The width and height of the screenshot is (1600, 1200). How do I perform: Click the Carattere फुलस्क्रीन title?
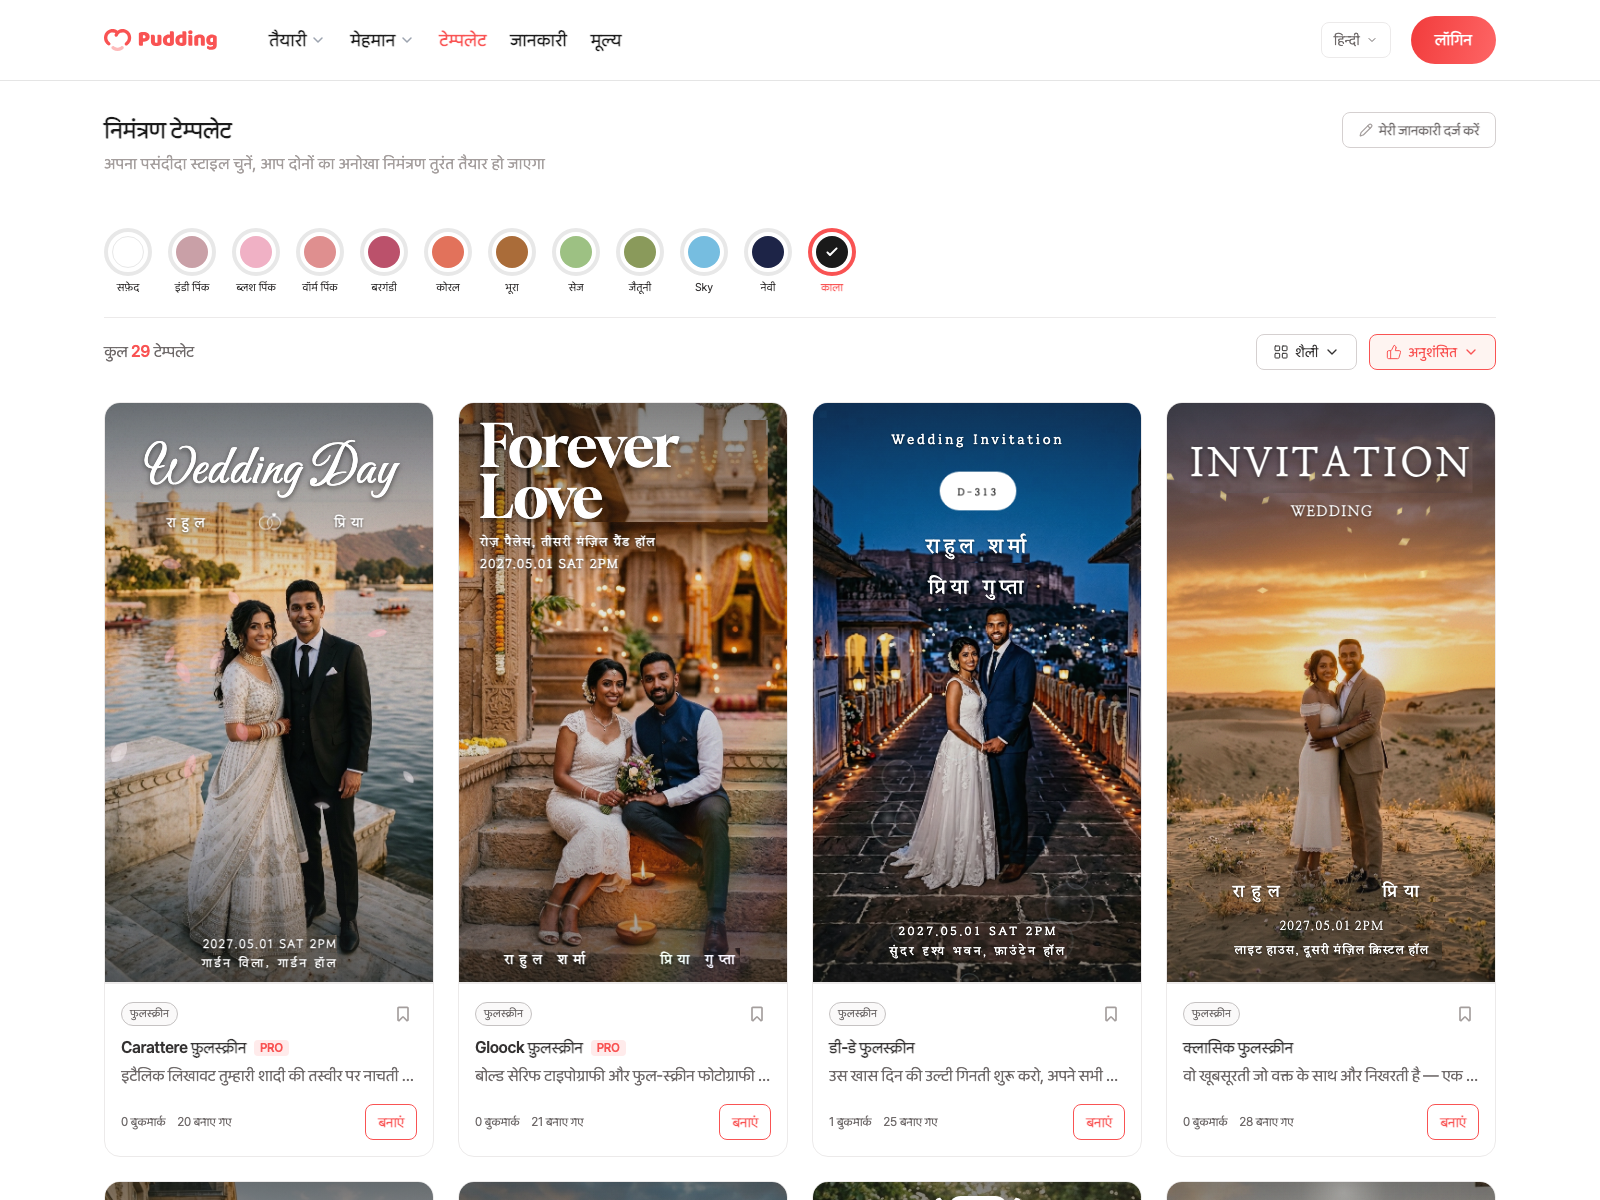click(183, 1047)
